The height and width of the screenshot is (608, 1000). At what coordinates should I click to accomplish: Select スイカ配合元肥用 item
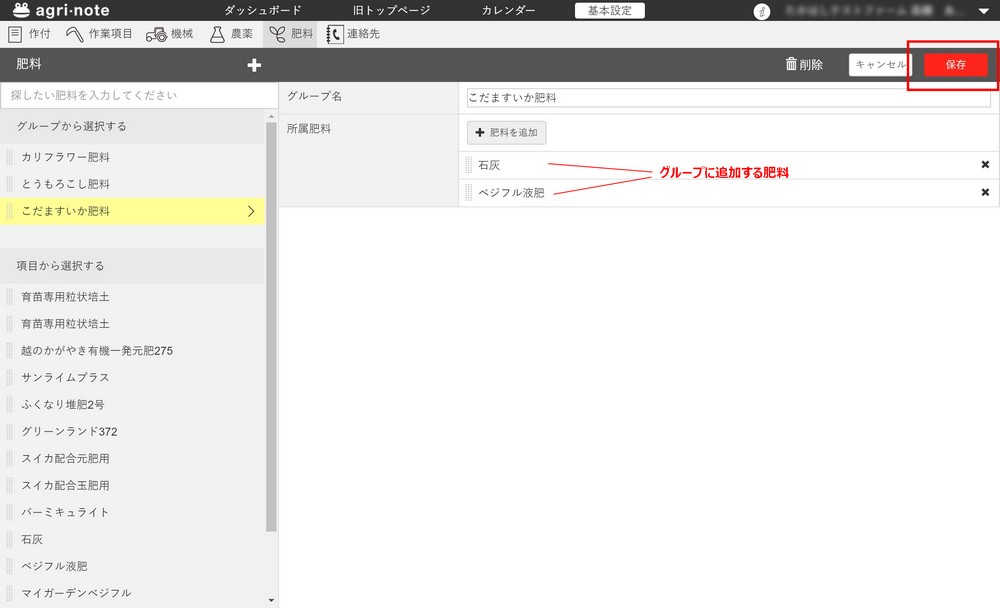(132, 459)
